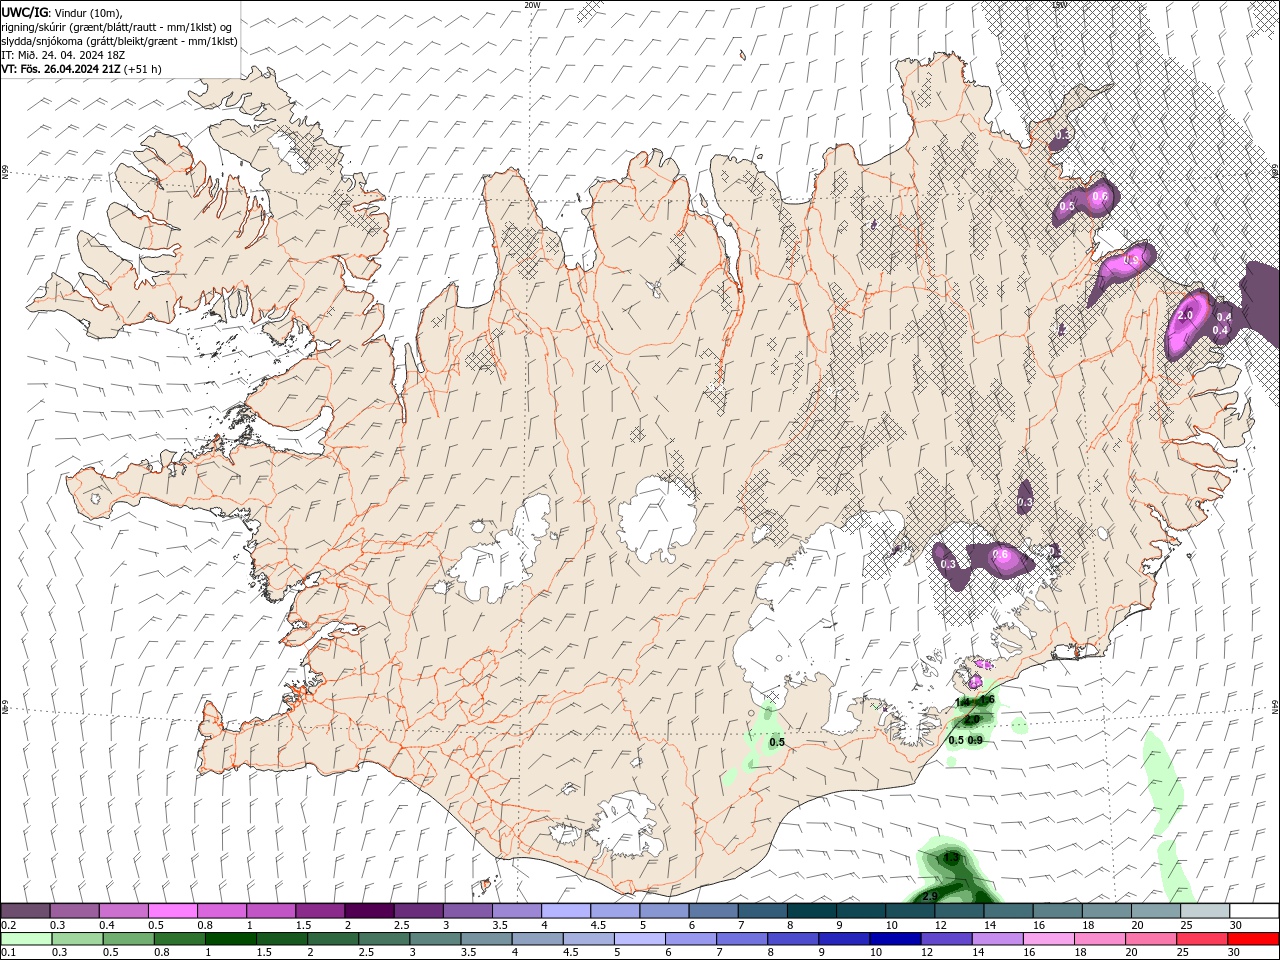Click the line "slydda/snjókoma (grátt/bleikt/grænt - mm/1klst)"
The height and width of the screenshot is (960, 1280).
[x=120, y=41]
